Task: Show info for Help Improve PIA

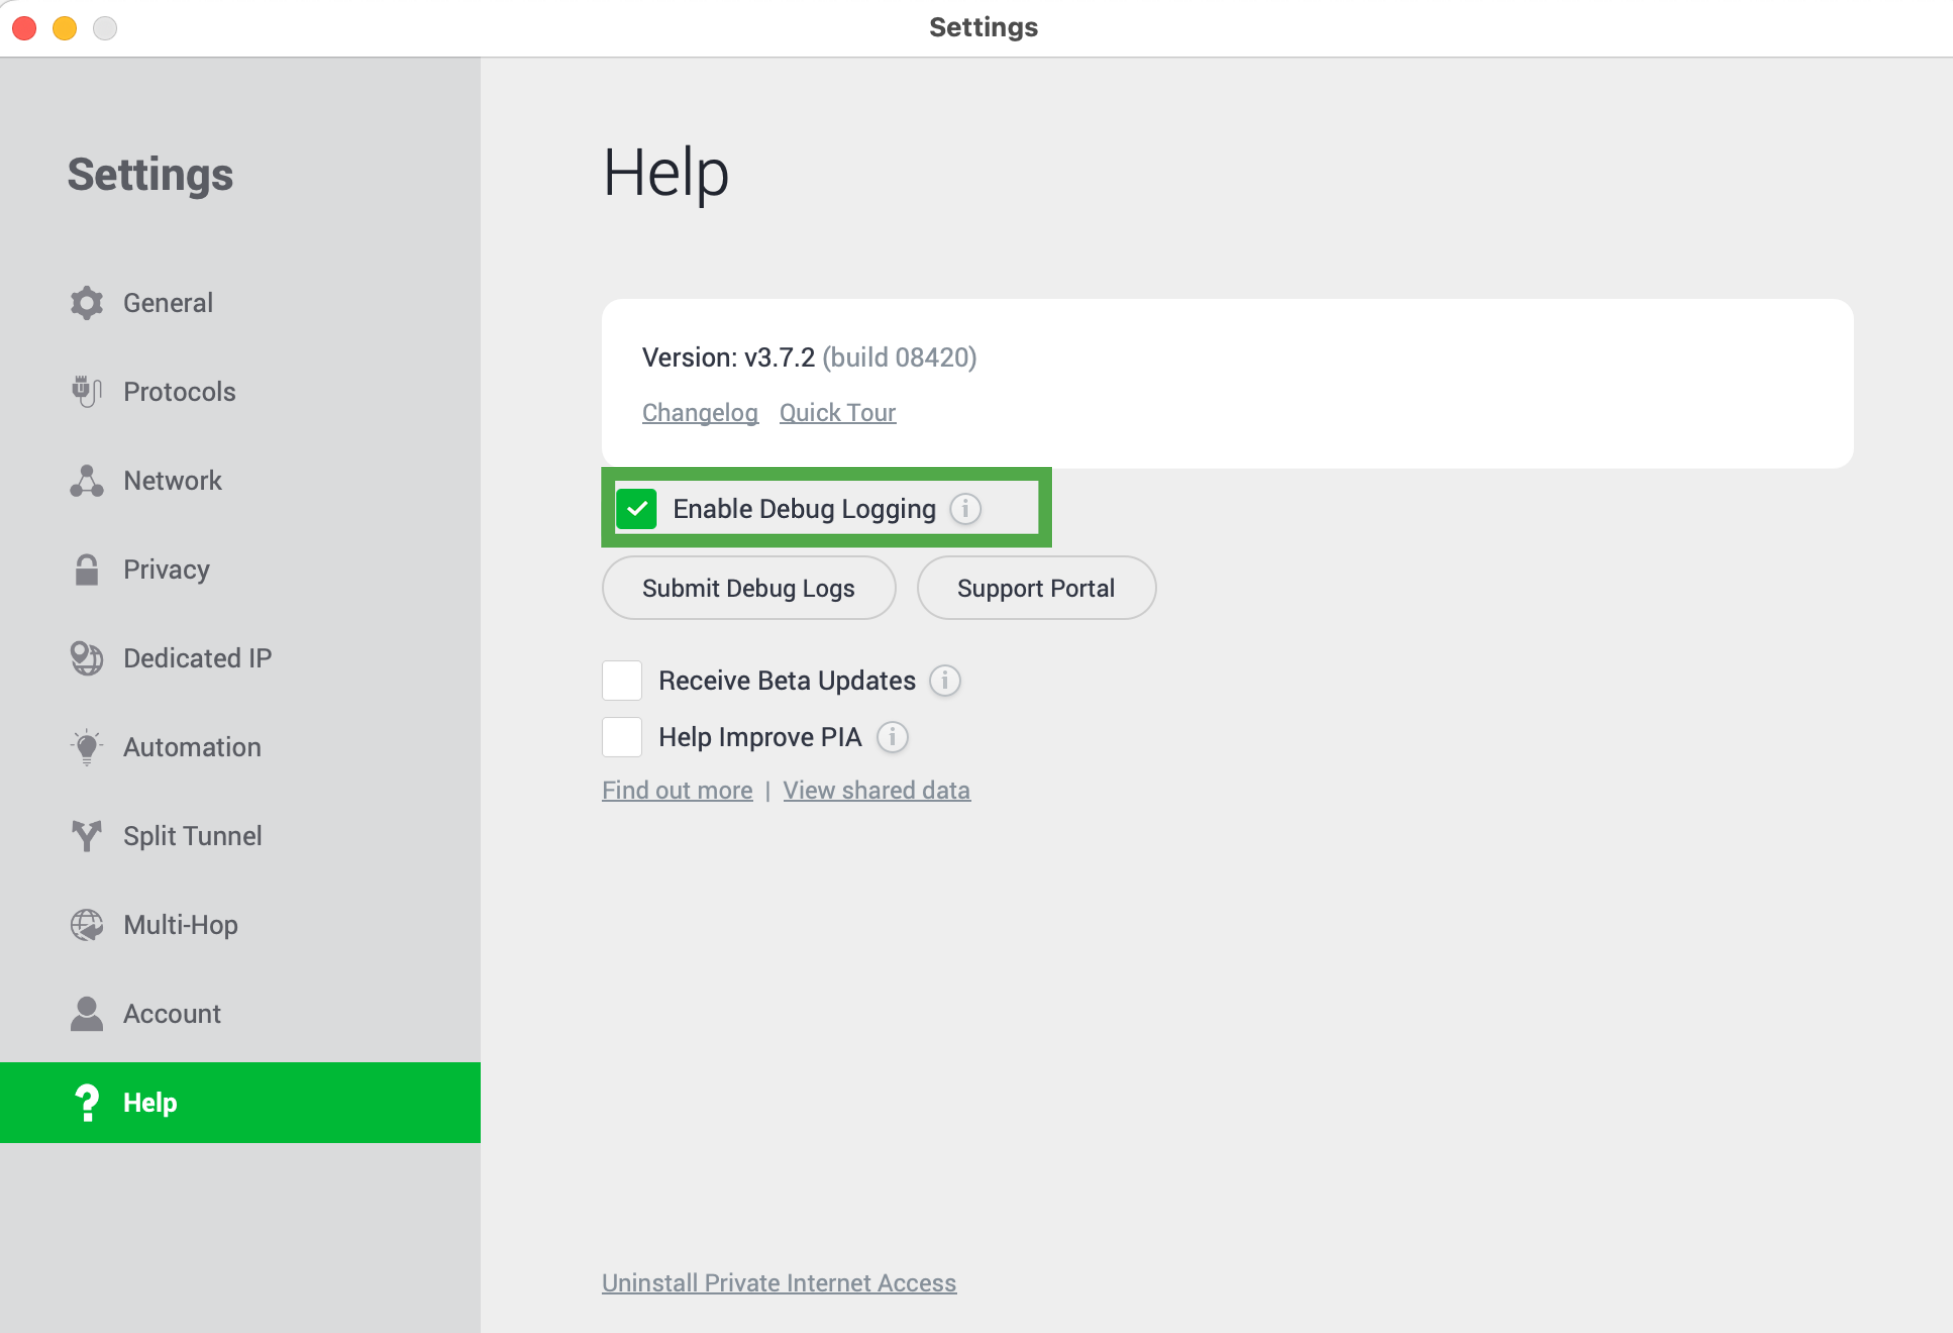Action: [893, 737]
